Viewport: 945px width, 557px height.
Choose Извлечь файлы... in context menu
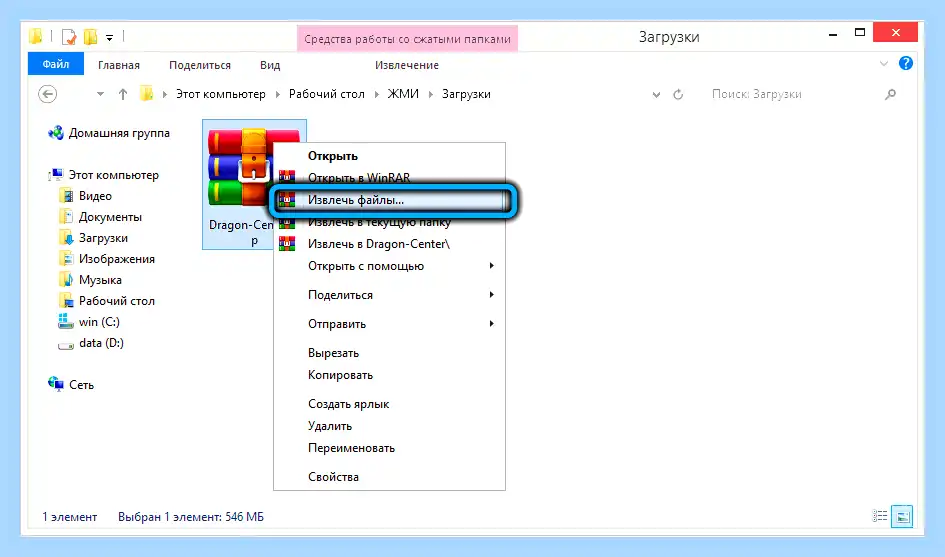pos(389,200)
